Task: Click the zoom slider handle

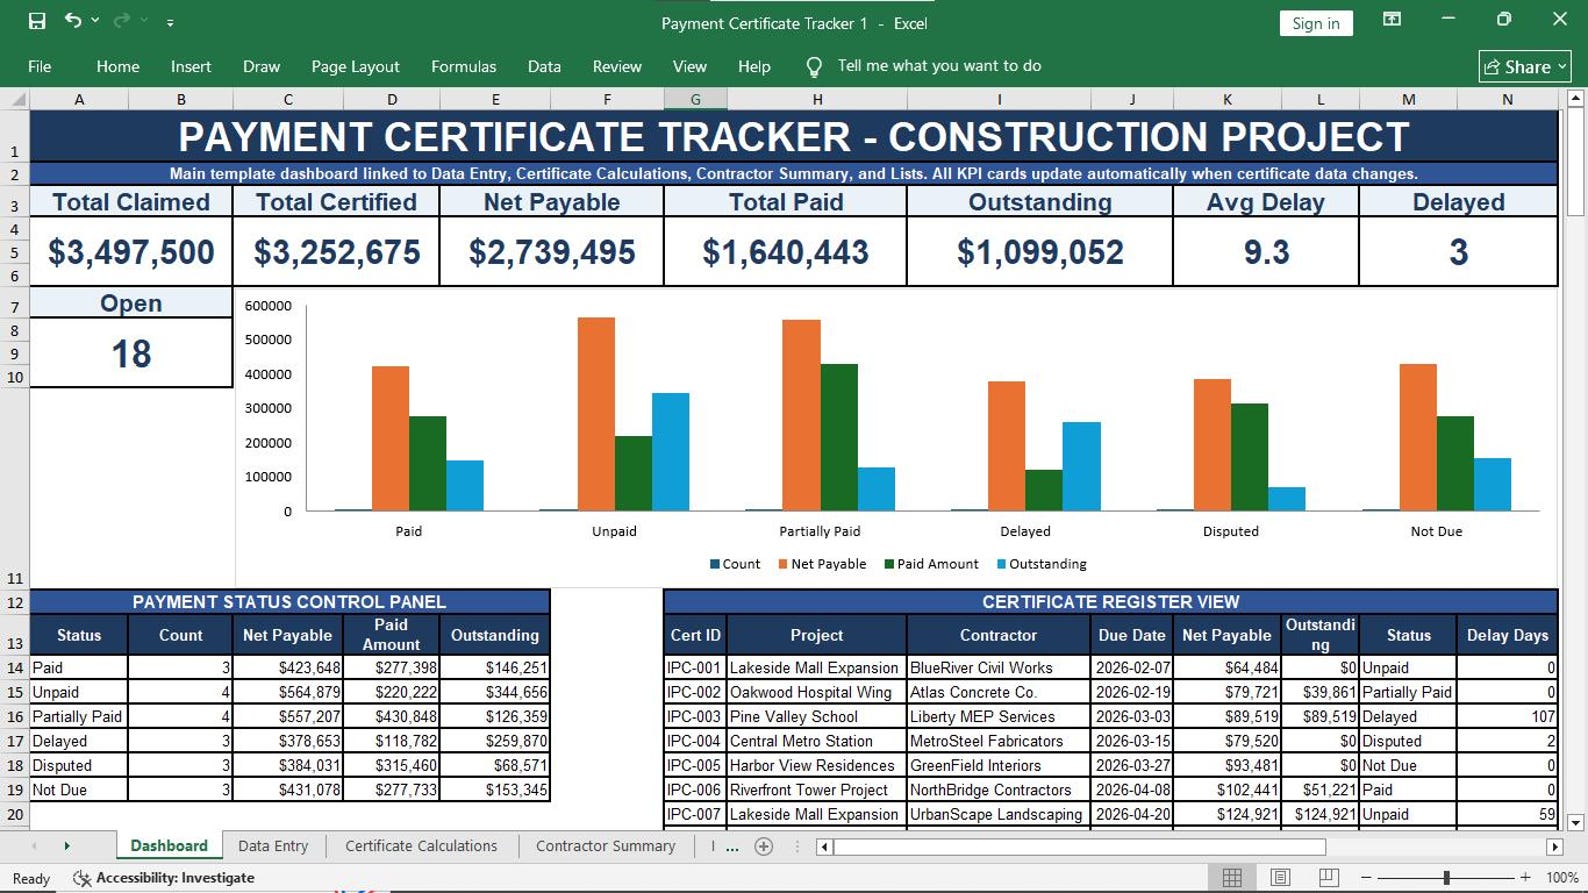Action: pos(1446,877)
